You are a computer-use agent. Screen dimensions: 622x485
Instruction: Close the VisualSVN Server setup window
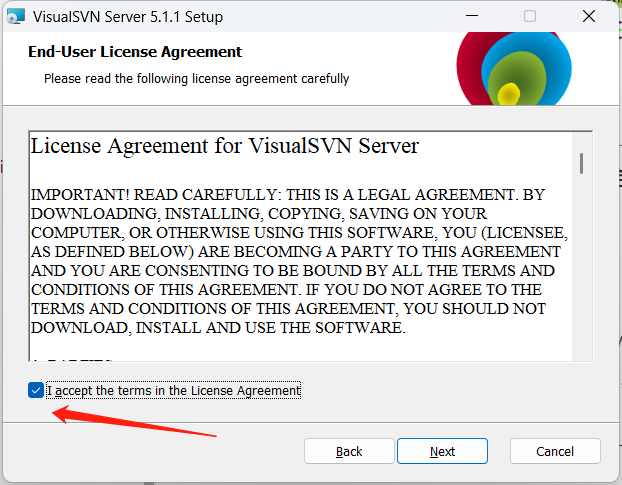click(x=590, y=16)
